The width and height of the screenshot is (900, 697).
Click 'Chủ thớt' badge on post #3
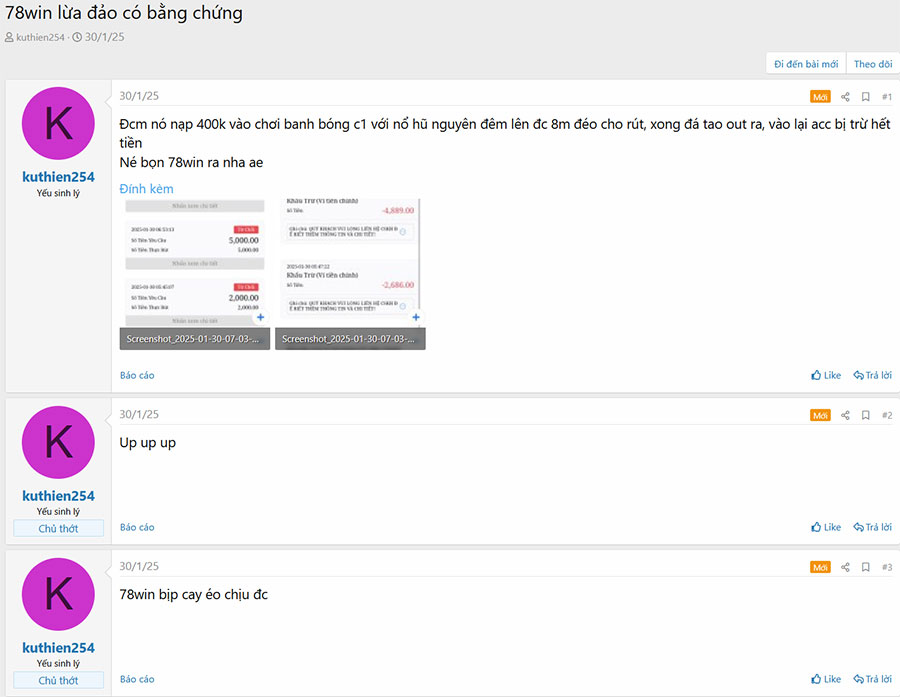[x=59, y=680]
